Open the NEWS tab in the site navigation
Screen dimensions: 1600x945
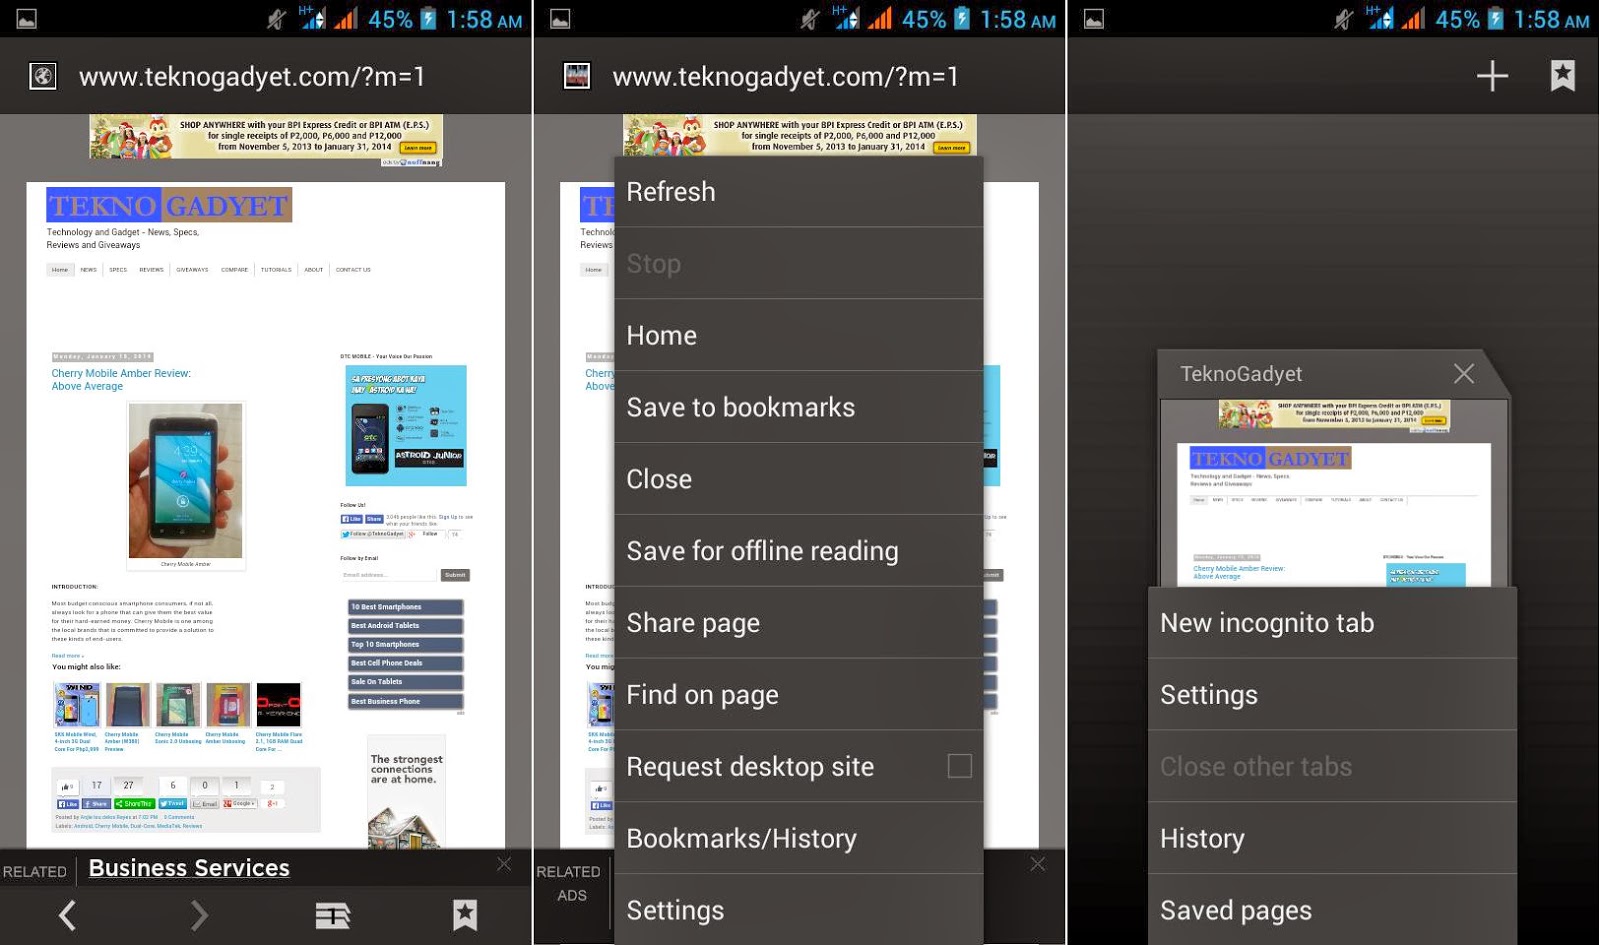(x=89, y=270)
